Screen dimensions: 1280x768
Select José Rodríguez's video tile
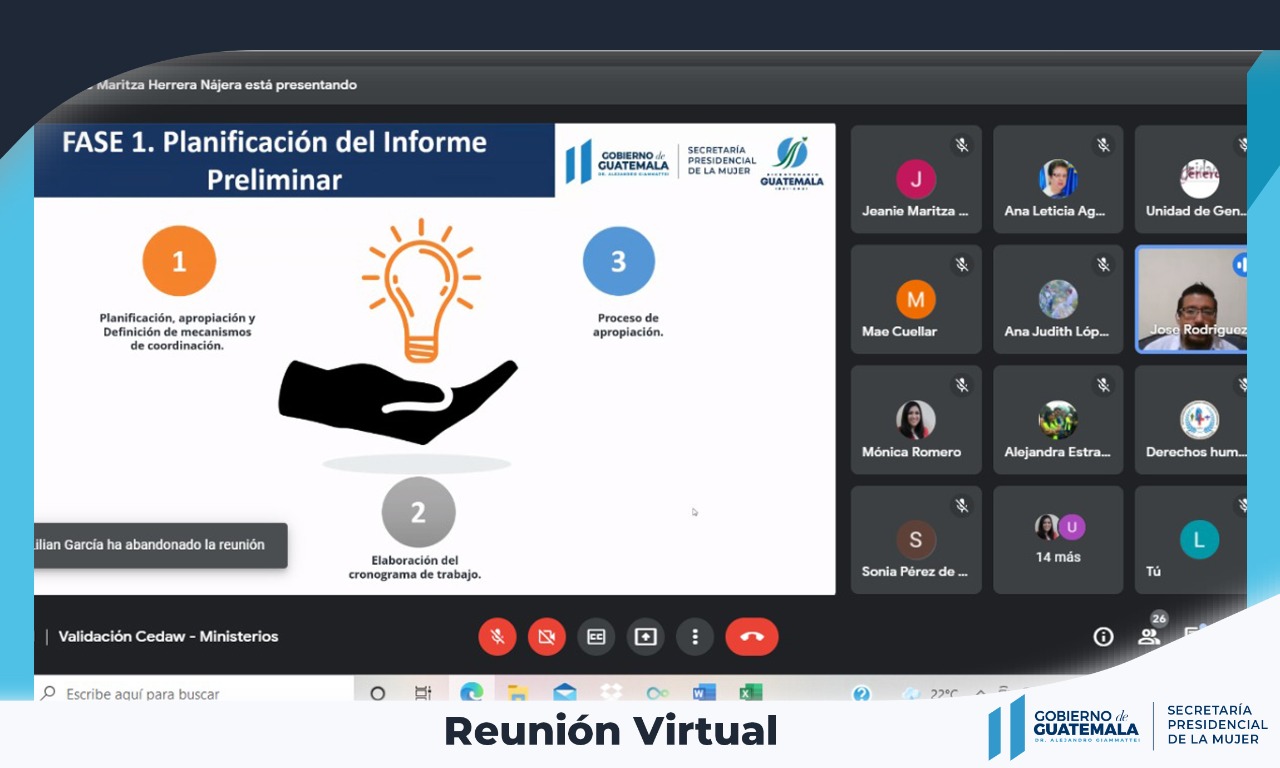pos(1191,299)
